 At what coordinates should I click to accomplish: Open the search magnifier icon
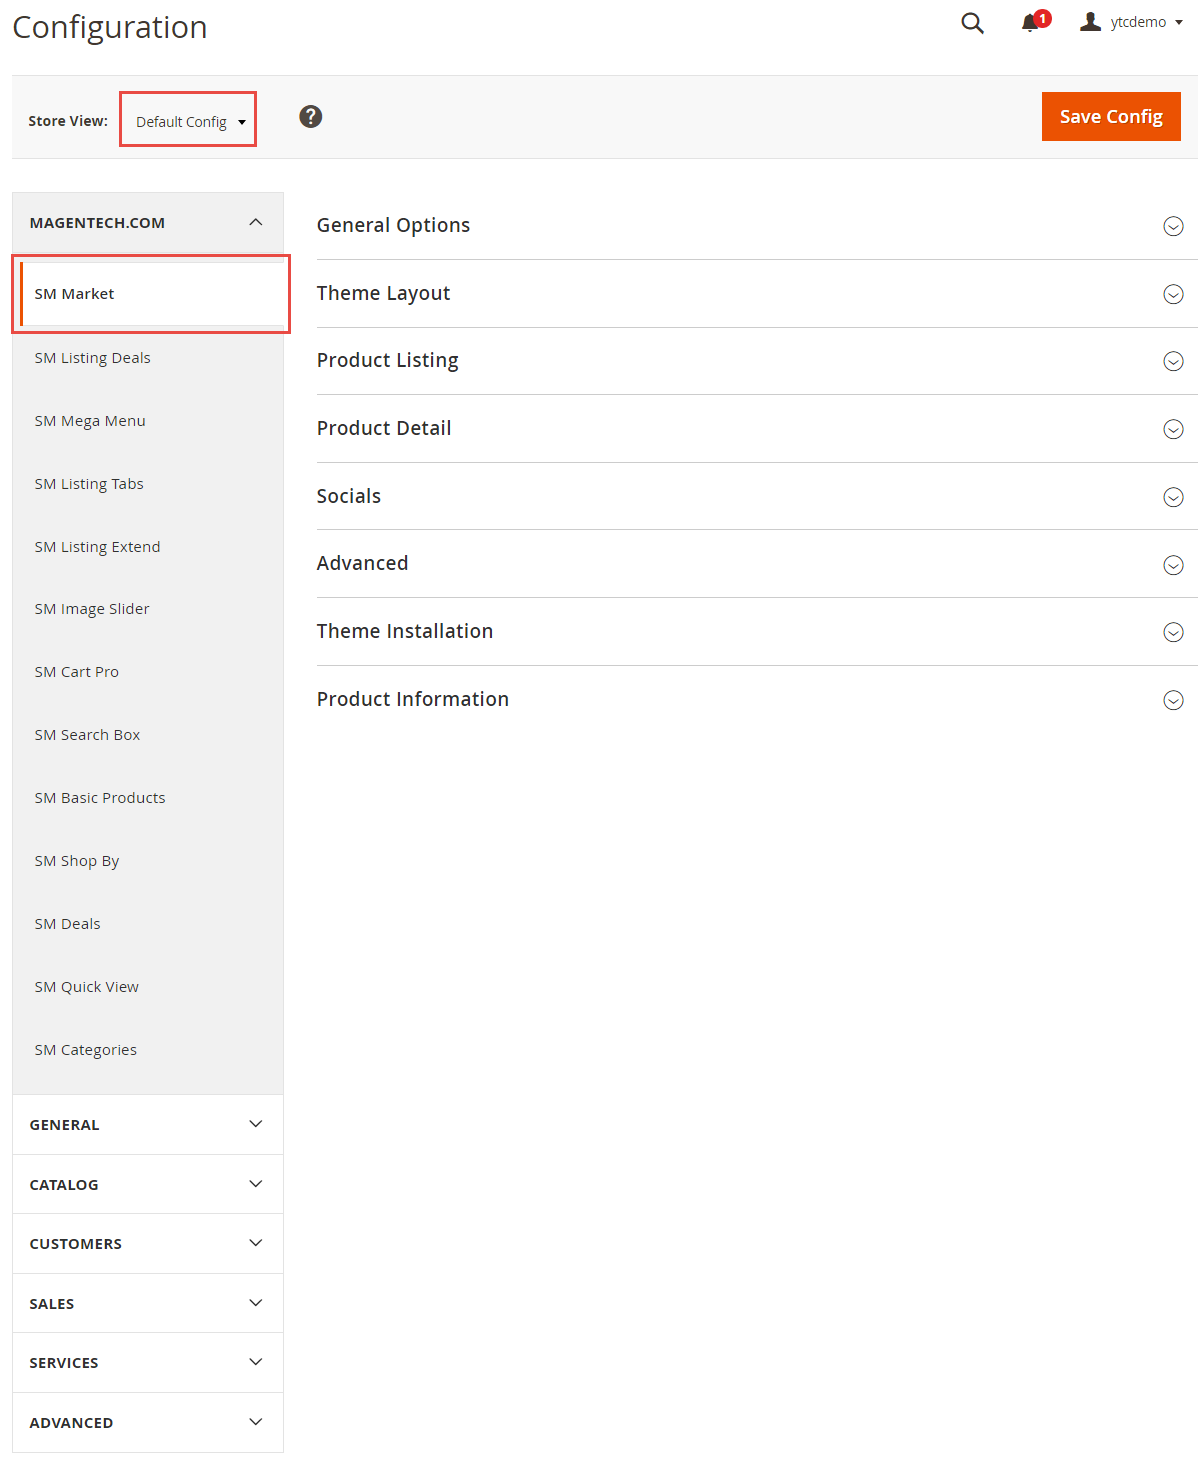[972, 23]
